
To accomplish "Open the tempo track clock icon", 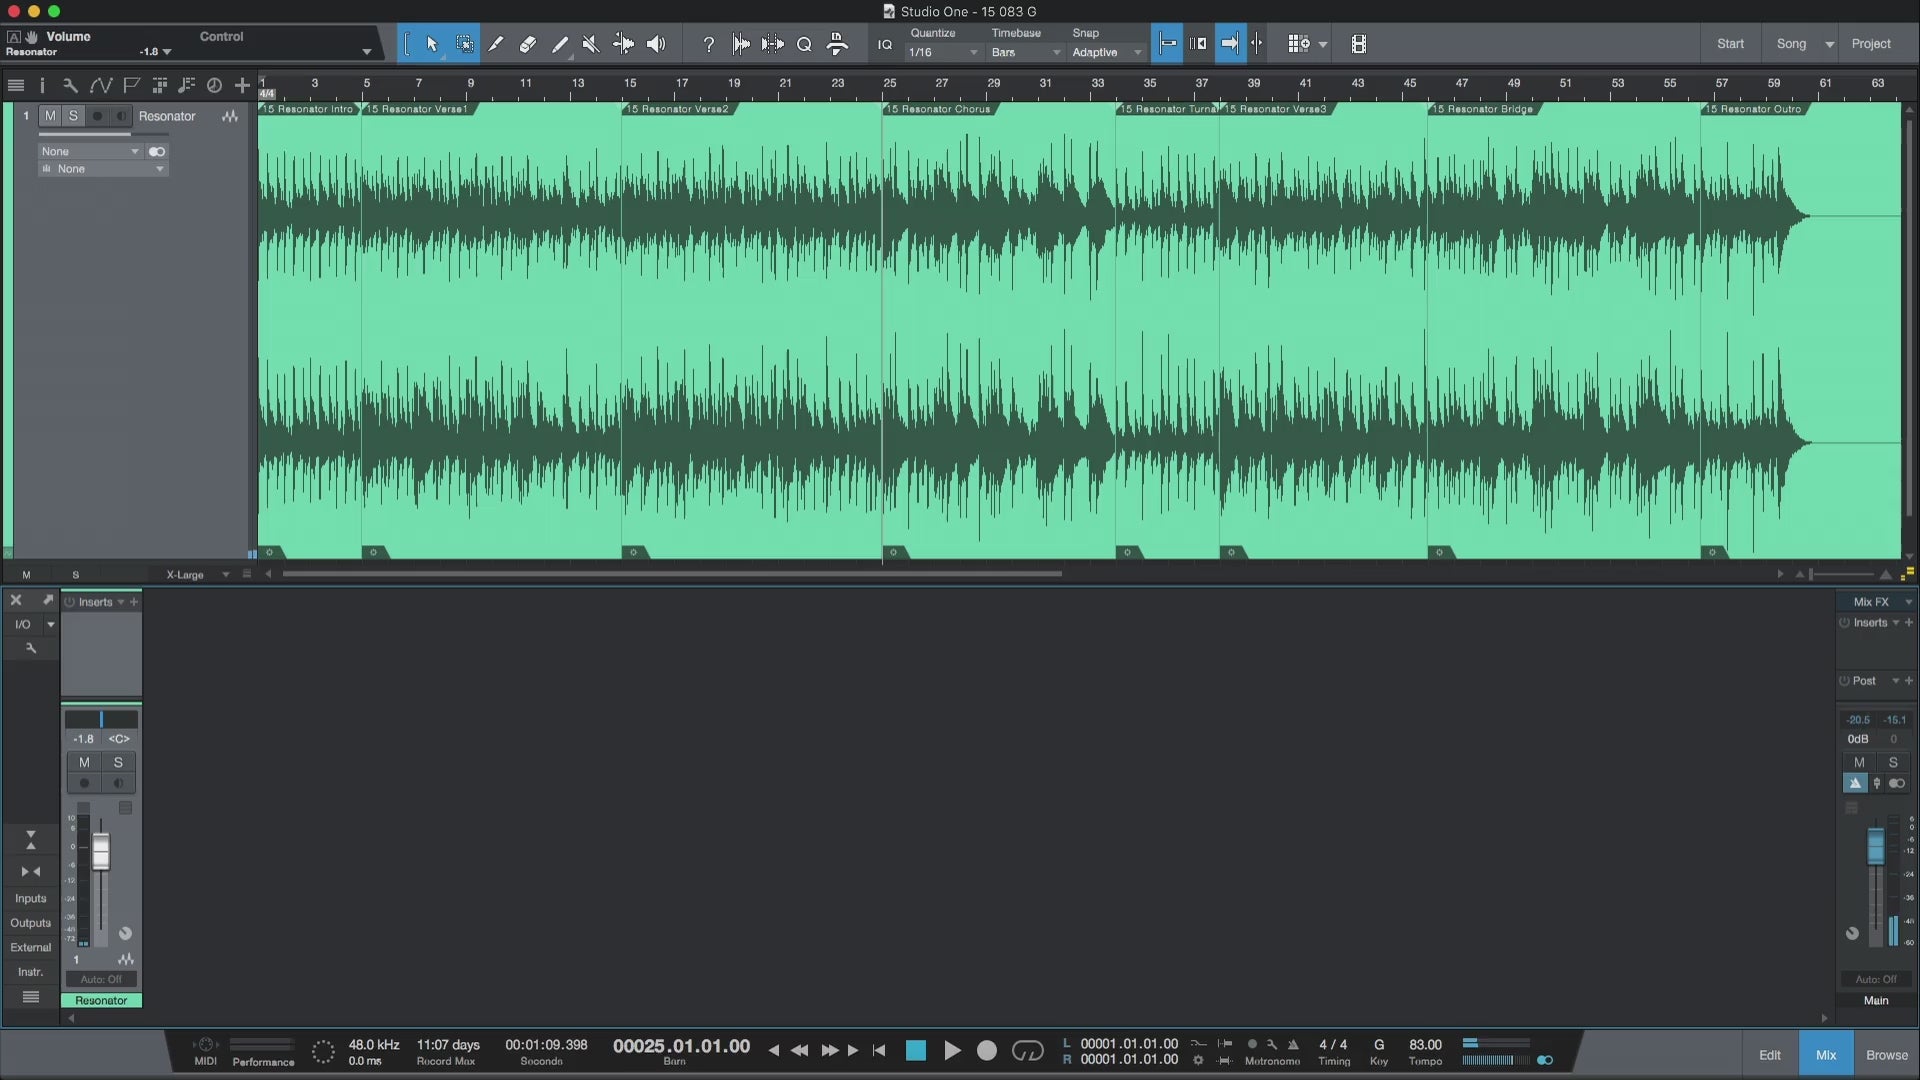I will (214, 86).
